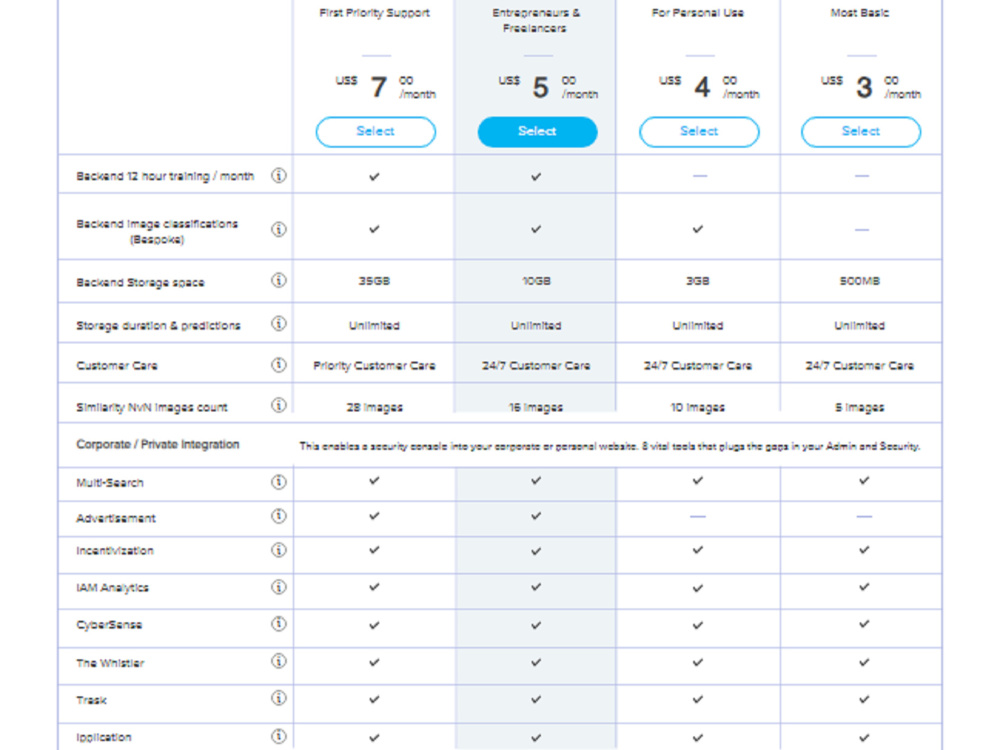
Task: Open the Trask info icon
Action: 279,699
